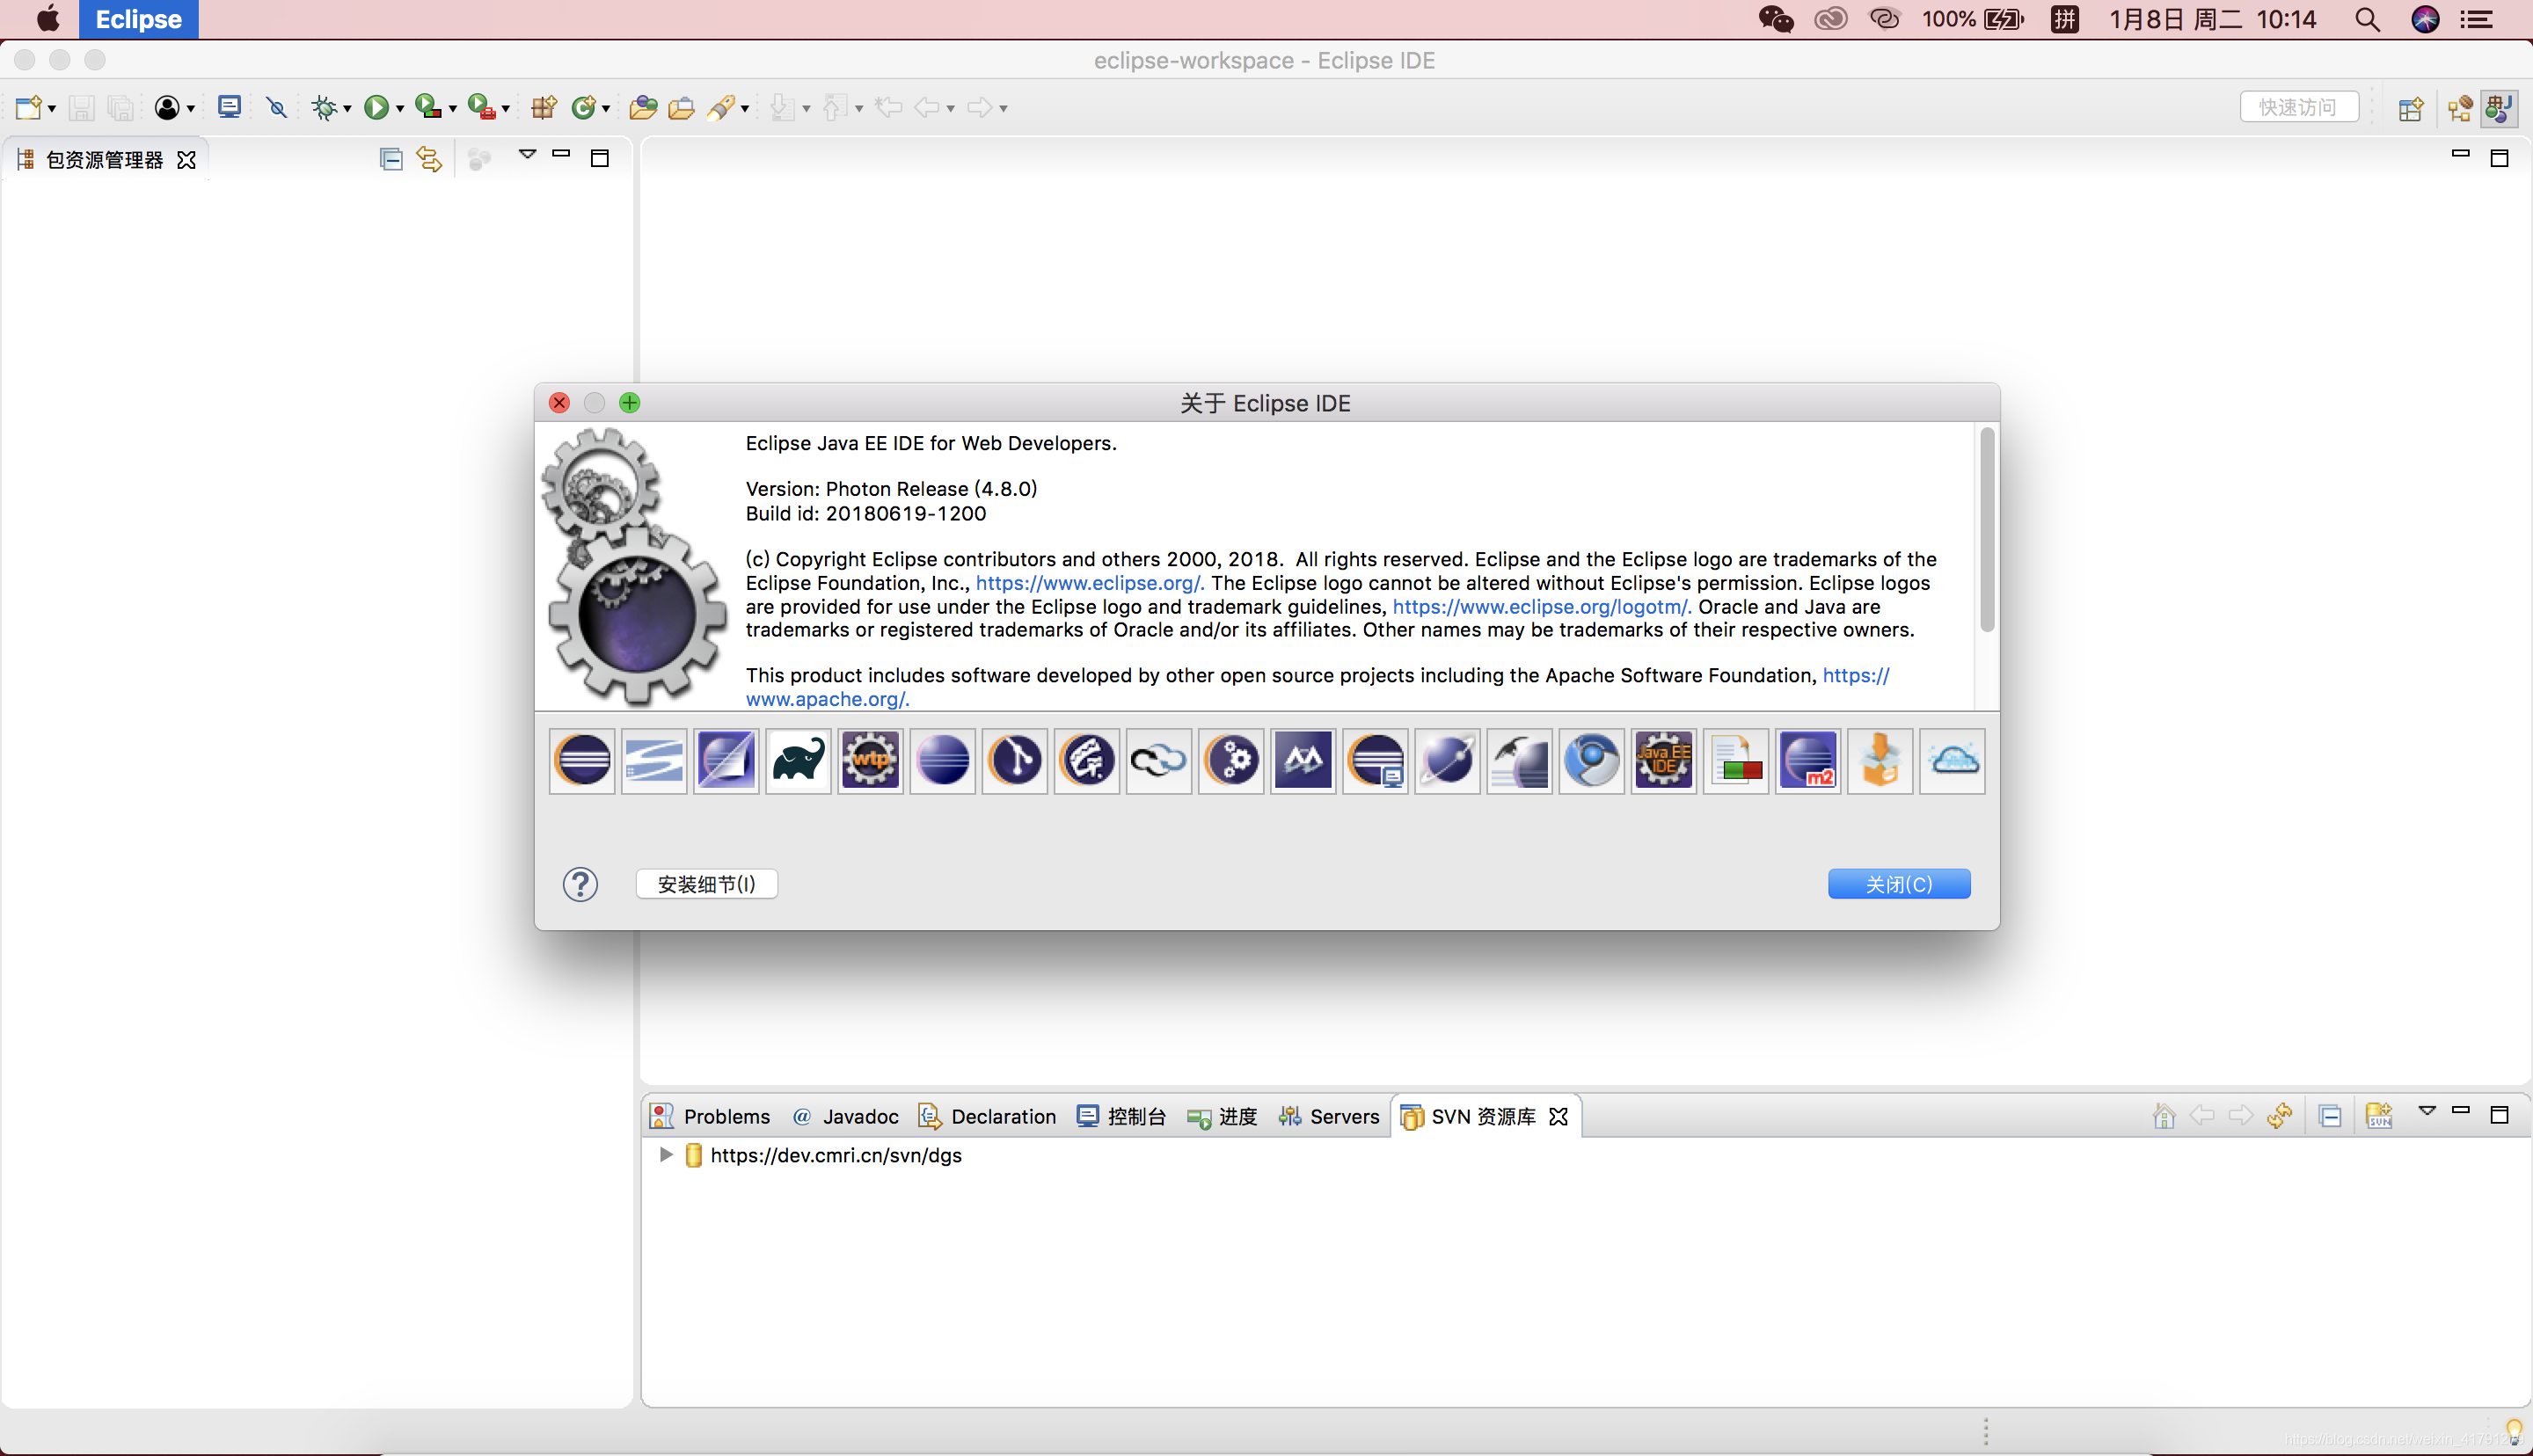Image resolution: width=2533 pixels, height=1456 pixels.
Task: Click the m2 Maven plugin icon
Action: pos(1807,761)
